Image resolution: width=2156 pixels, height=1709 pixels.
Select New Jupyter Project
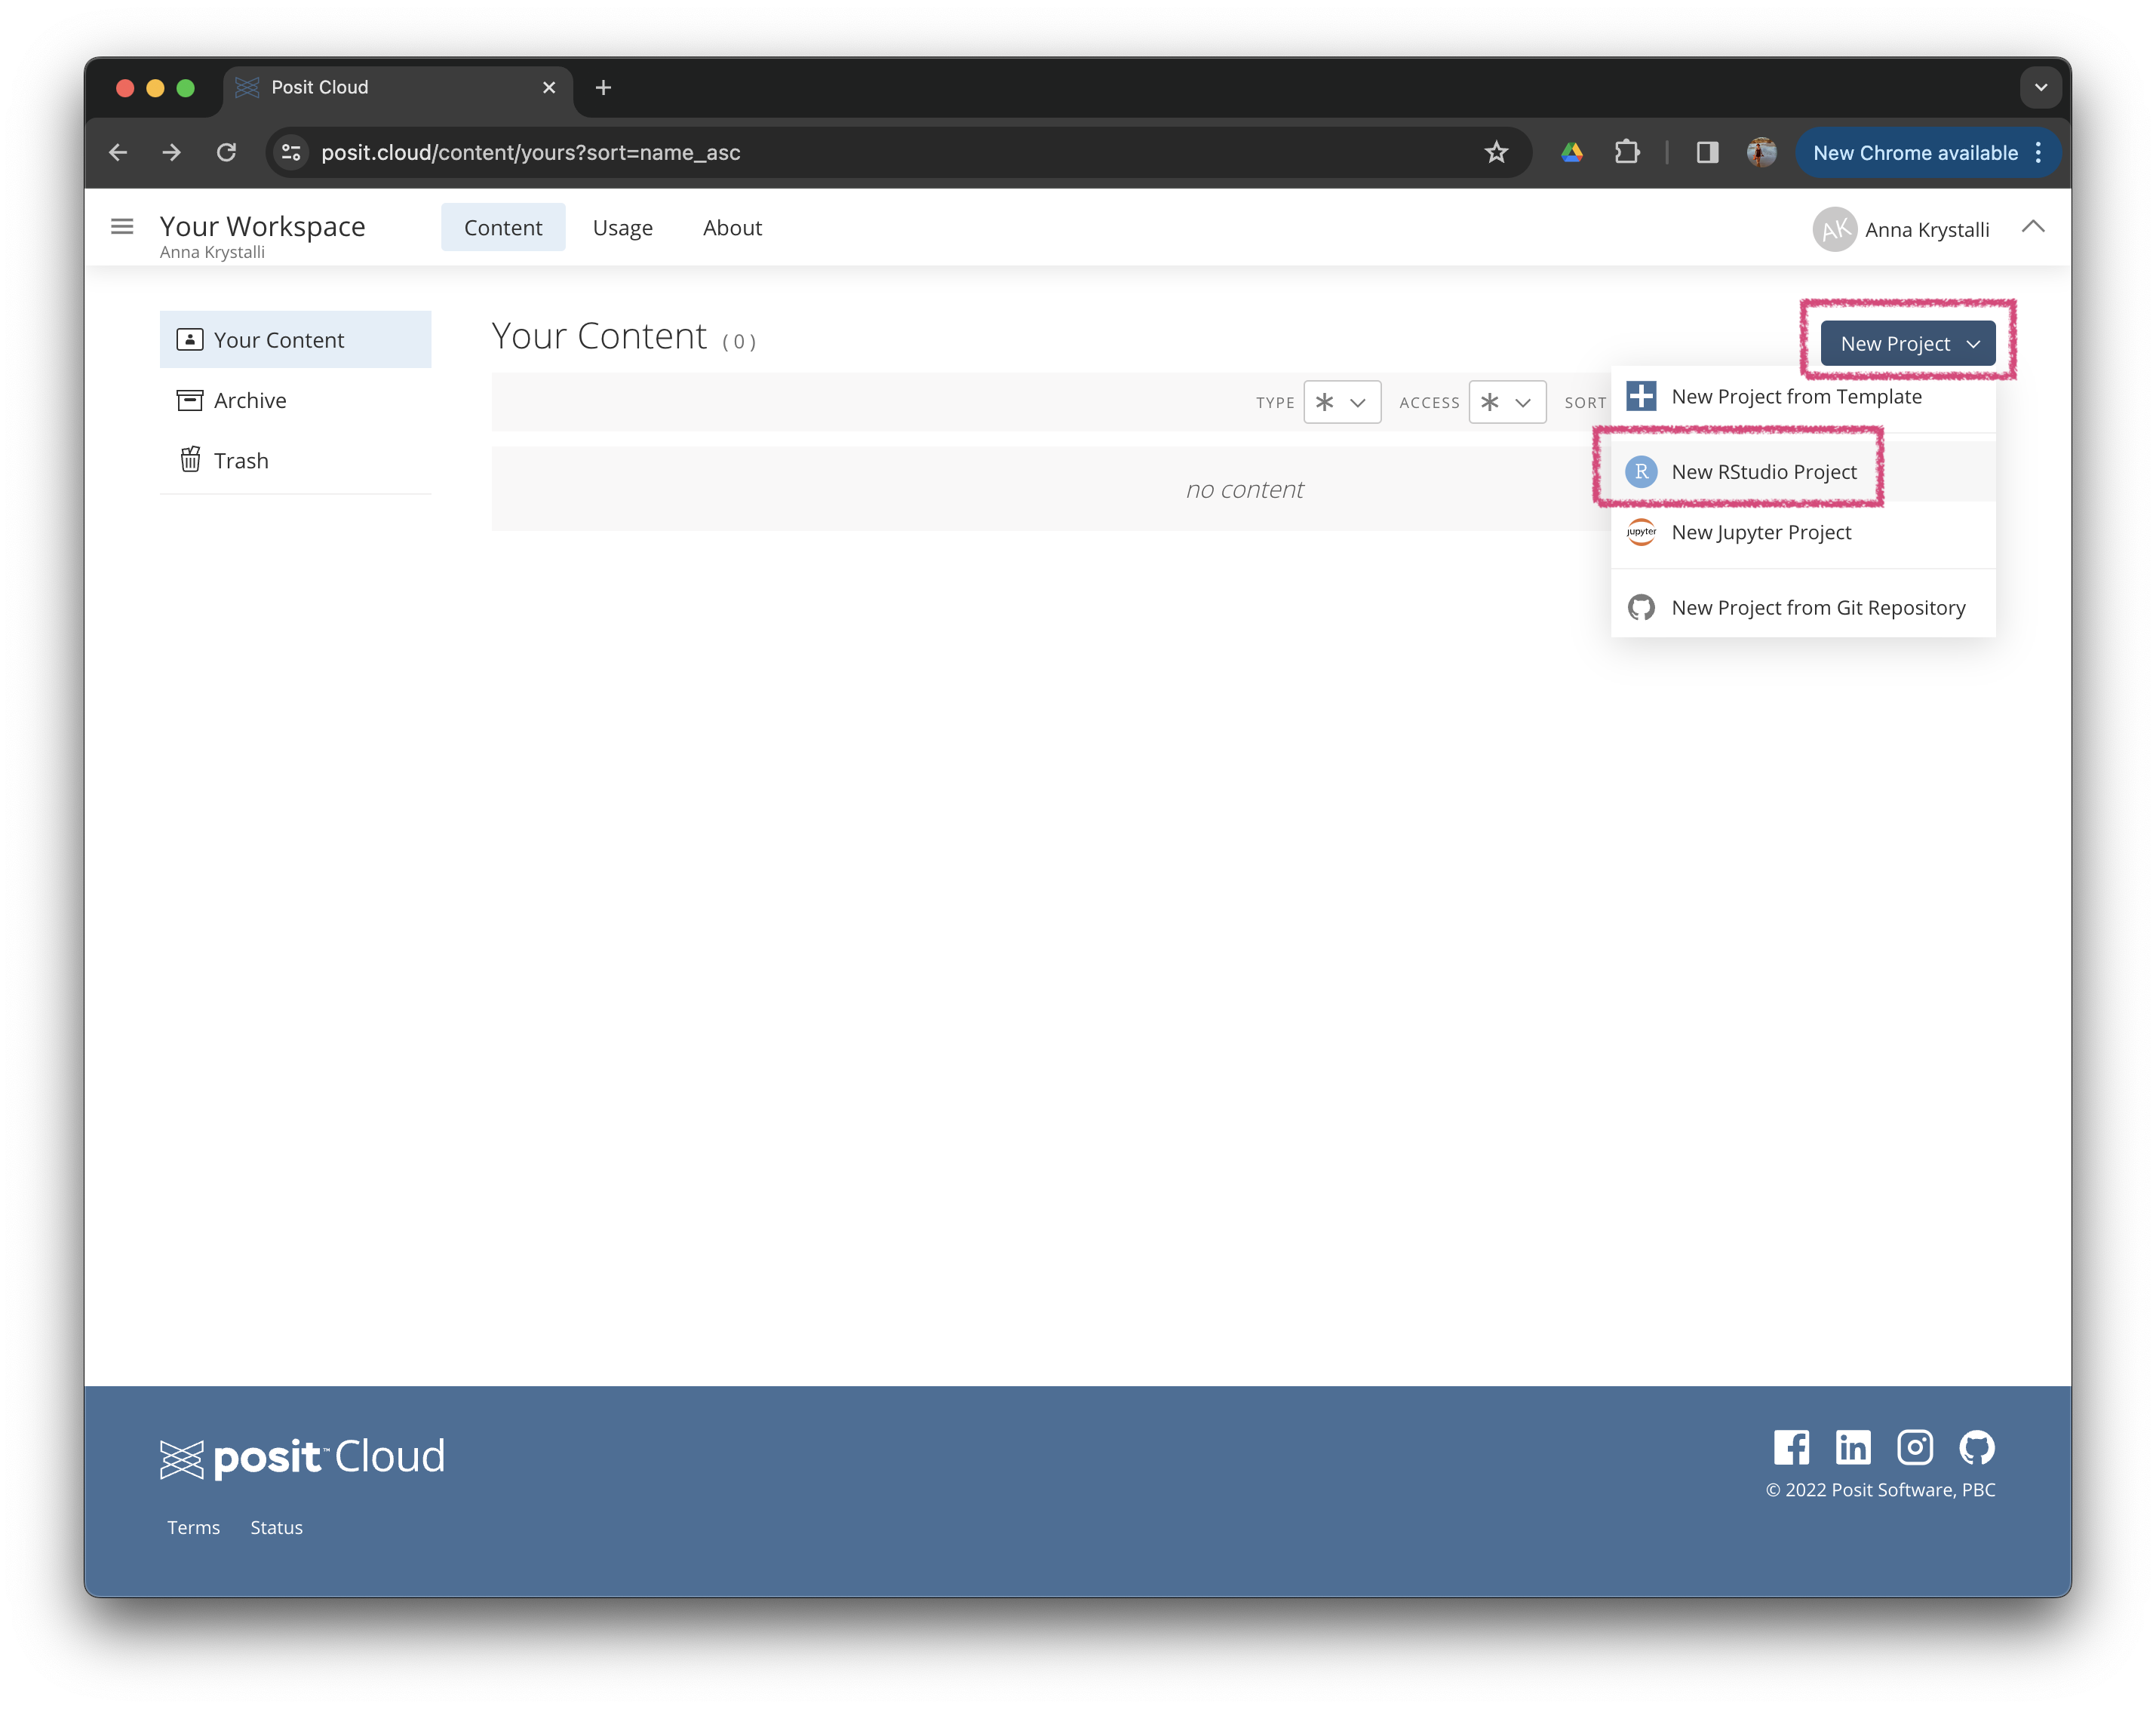point(1803,532)
